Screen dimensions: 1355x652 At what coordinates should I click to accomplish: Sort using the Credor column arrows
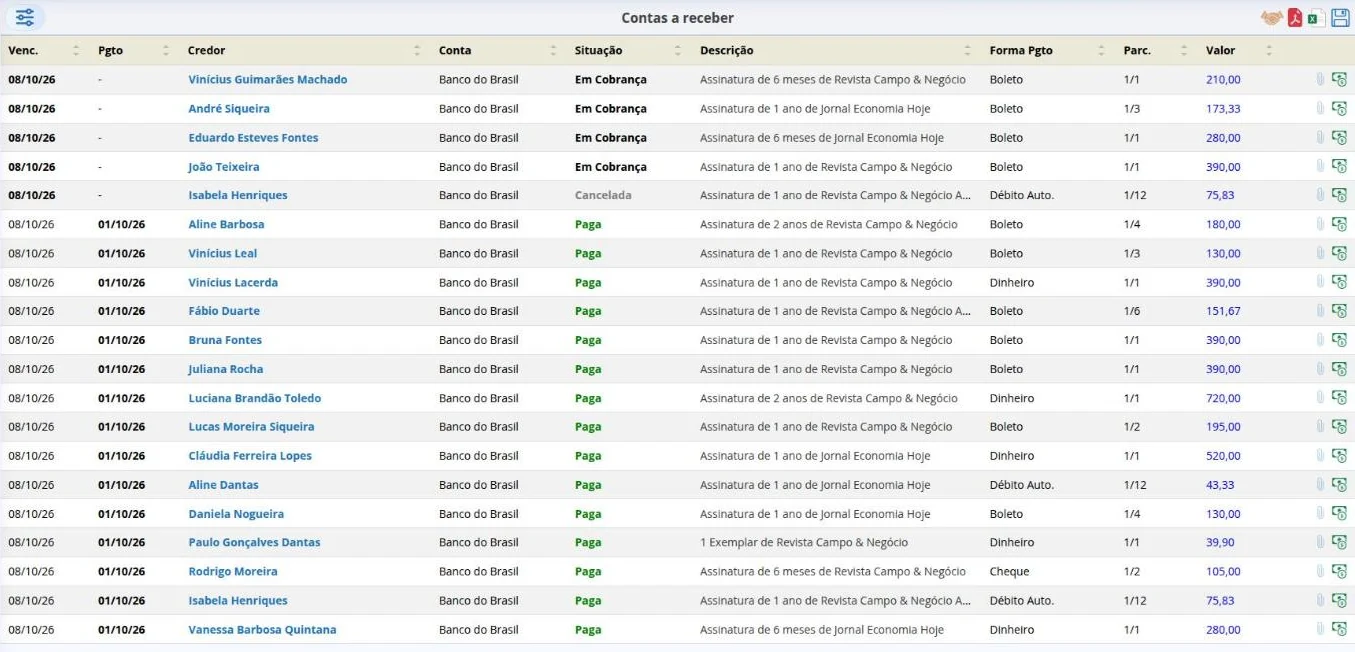click(x=417, y=50)
